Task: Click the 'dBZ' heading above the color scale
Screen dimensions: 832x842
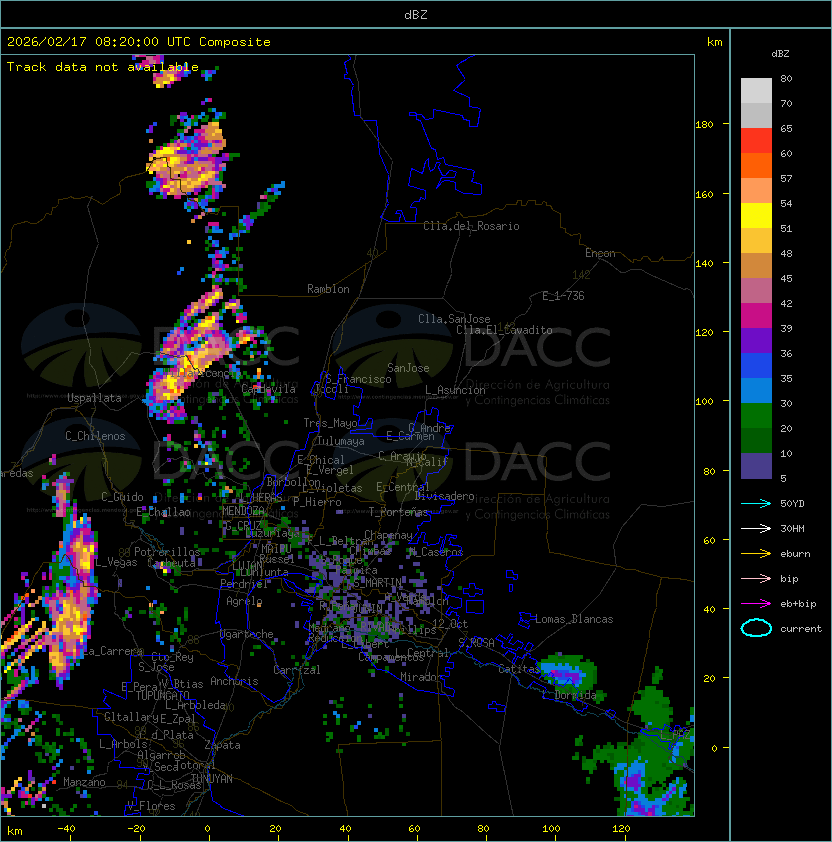Action: click(780, 54)
